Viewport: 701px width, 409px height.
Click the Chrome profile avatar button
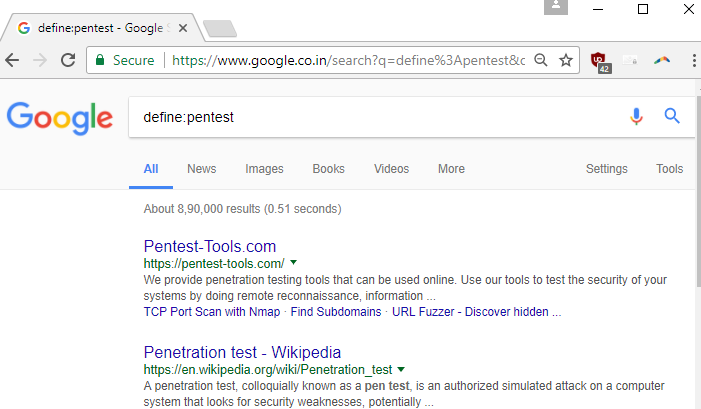click(x=556, y=8)
